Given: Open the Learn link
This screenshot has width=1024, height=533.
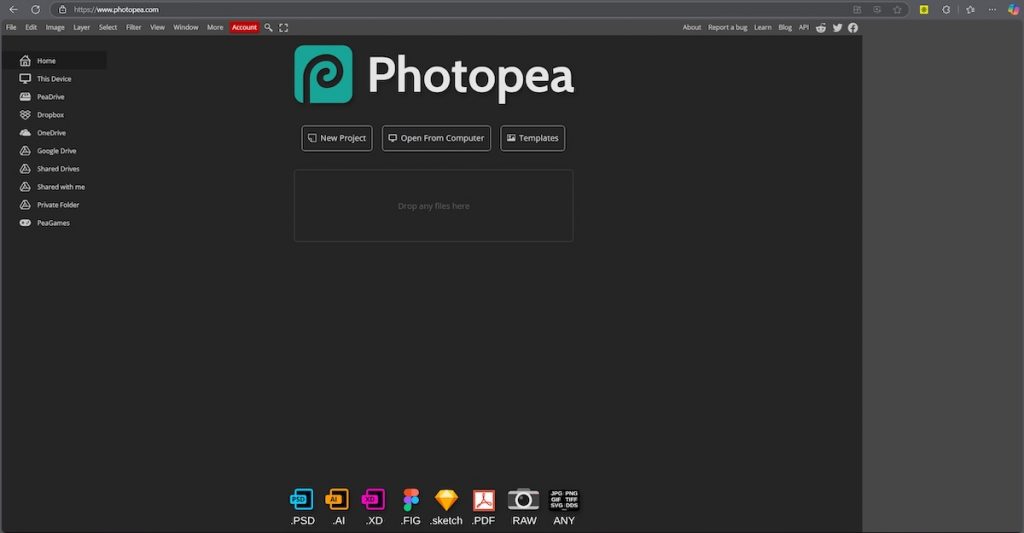Looking at the screenshot, I should (763, 27).
